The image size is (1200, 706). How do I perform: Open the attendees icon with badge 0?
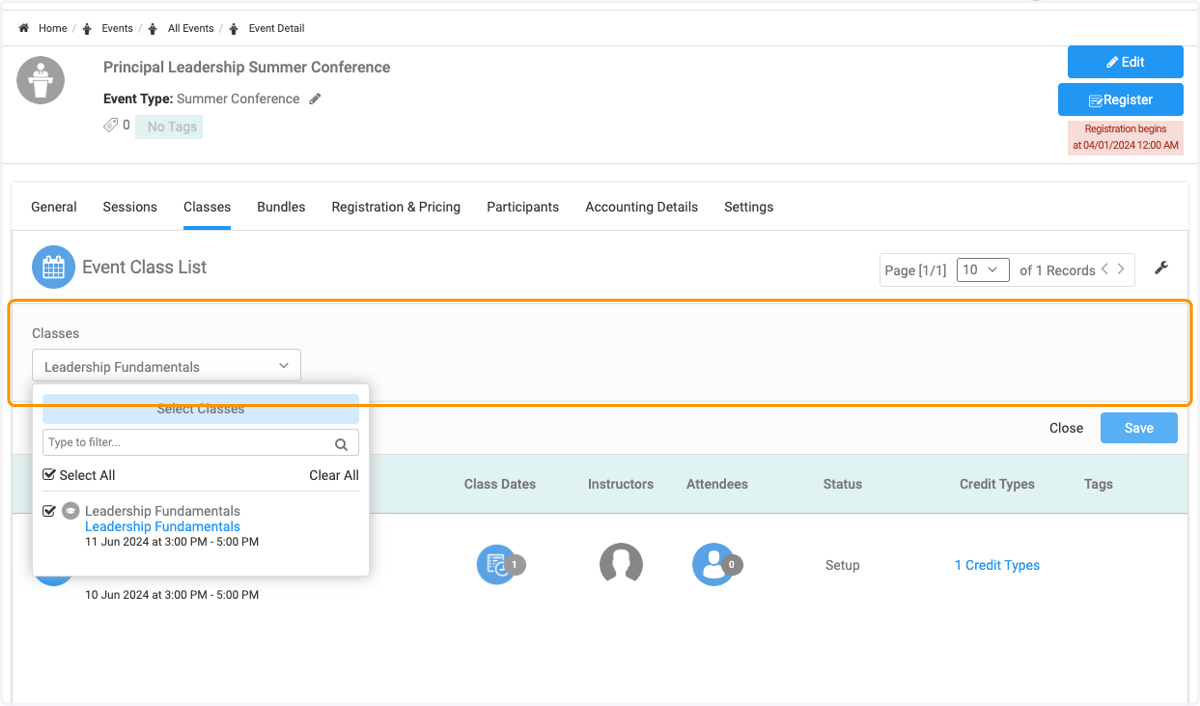(x=715, y=565)
